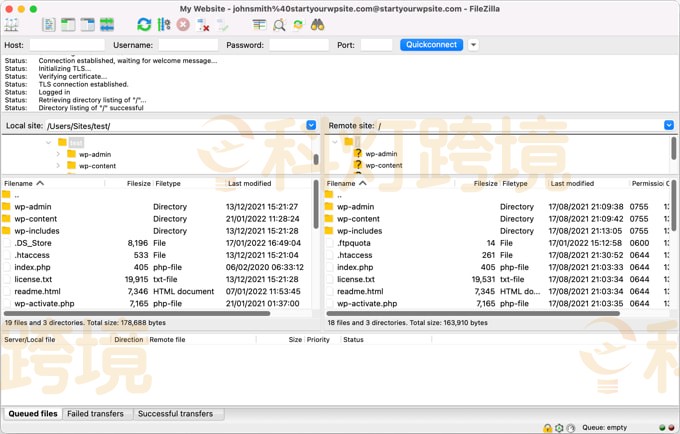Select the remote root folder icon

(x=349, y=141)
